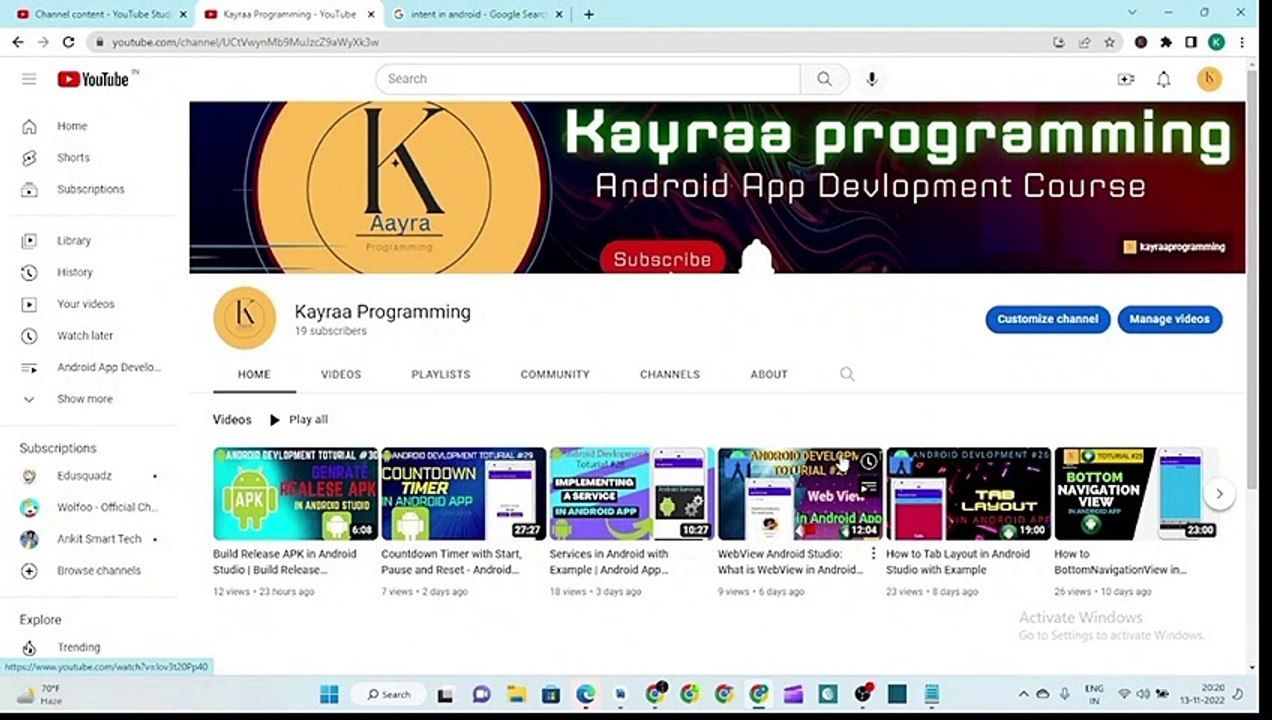1272x720 pixels.
Task: Open WebView Android Studio video title
Action: (790, 562)
